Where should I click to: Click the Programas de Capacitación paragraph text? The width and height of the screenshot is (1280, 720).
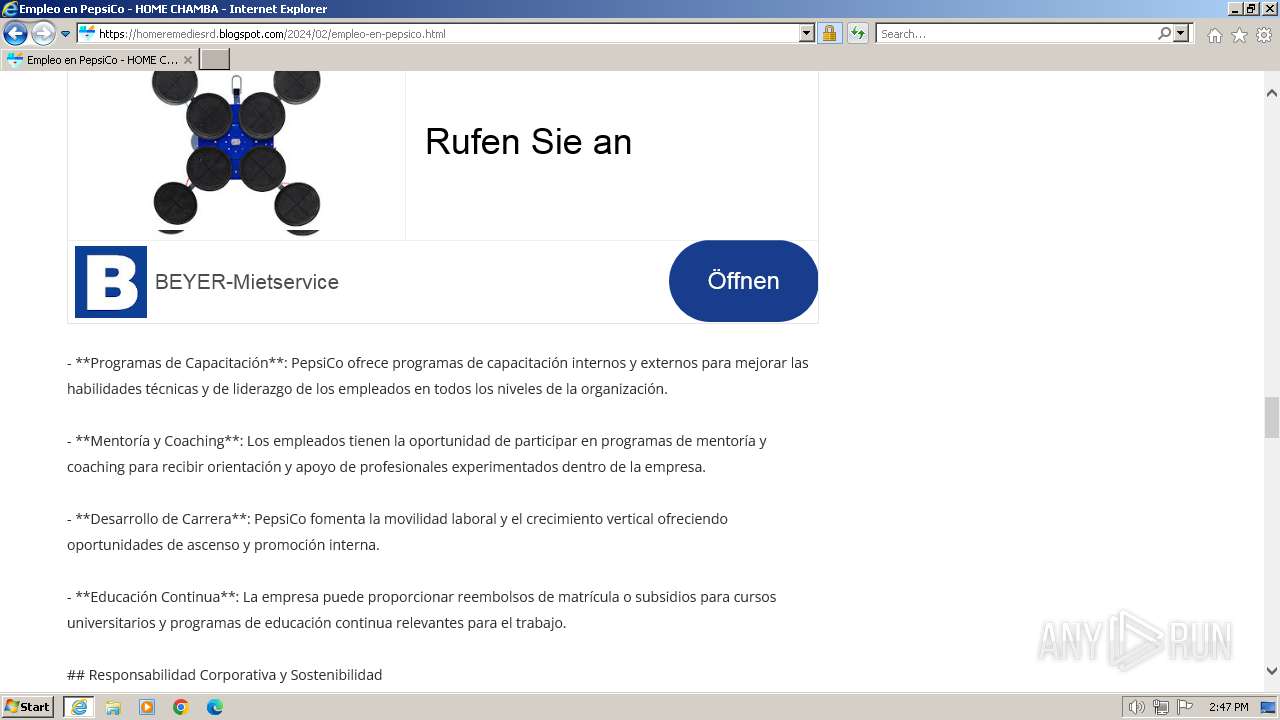(x=438, y=376)
